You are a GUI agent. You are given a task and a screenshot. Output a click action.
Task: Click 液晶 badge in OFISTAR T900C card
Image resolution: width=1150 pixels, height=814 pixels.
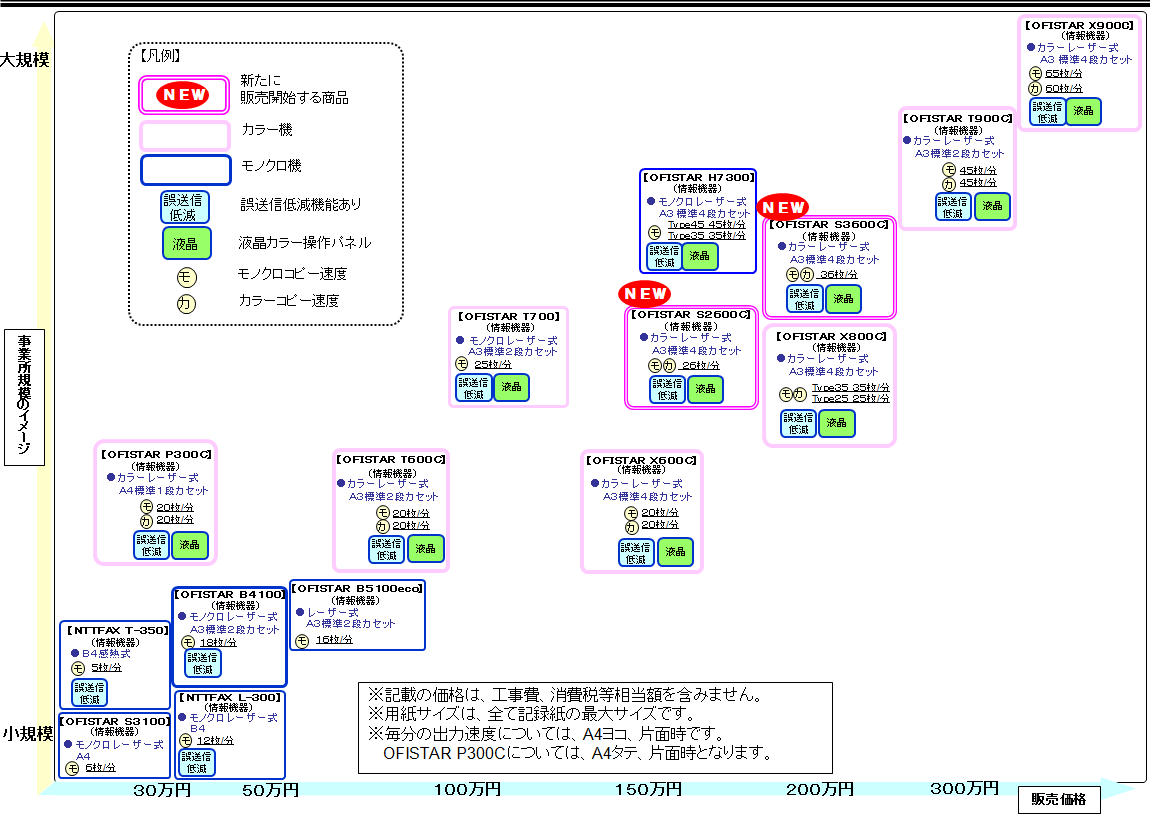pos(992,207)
